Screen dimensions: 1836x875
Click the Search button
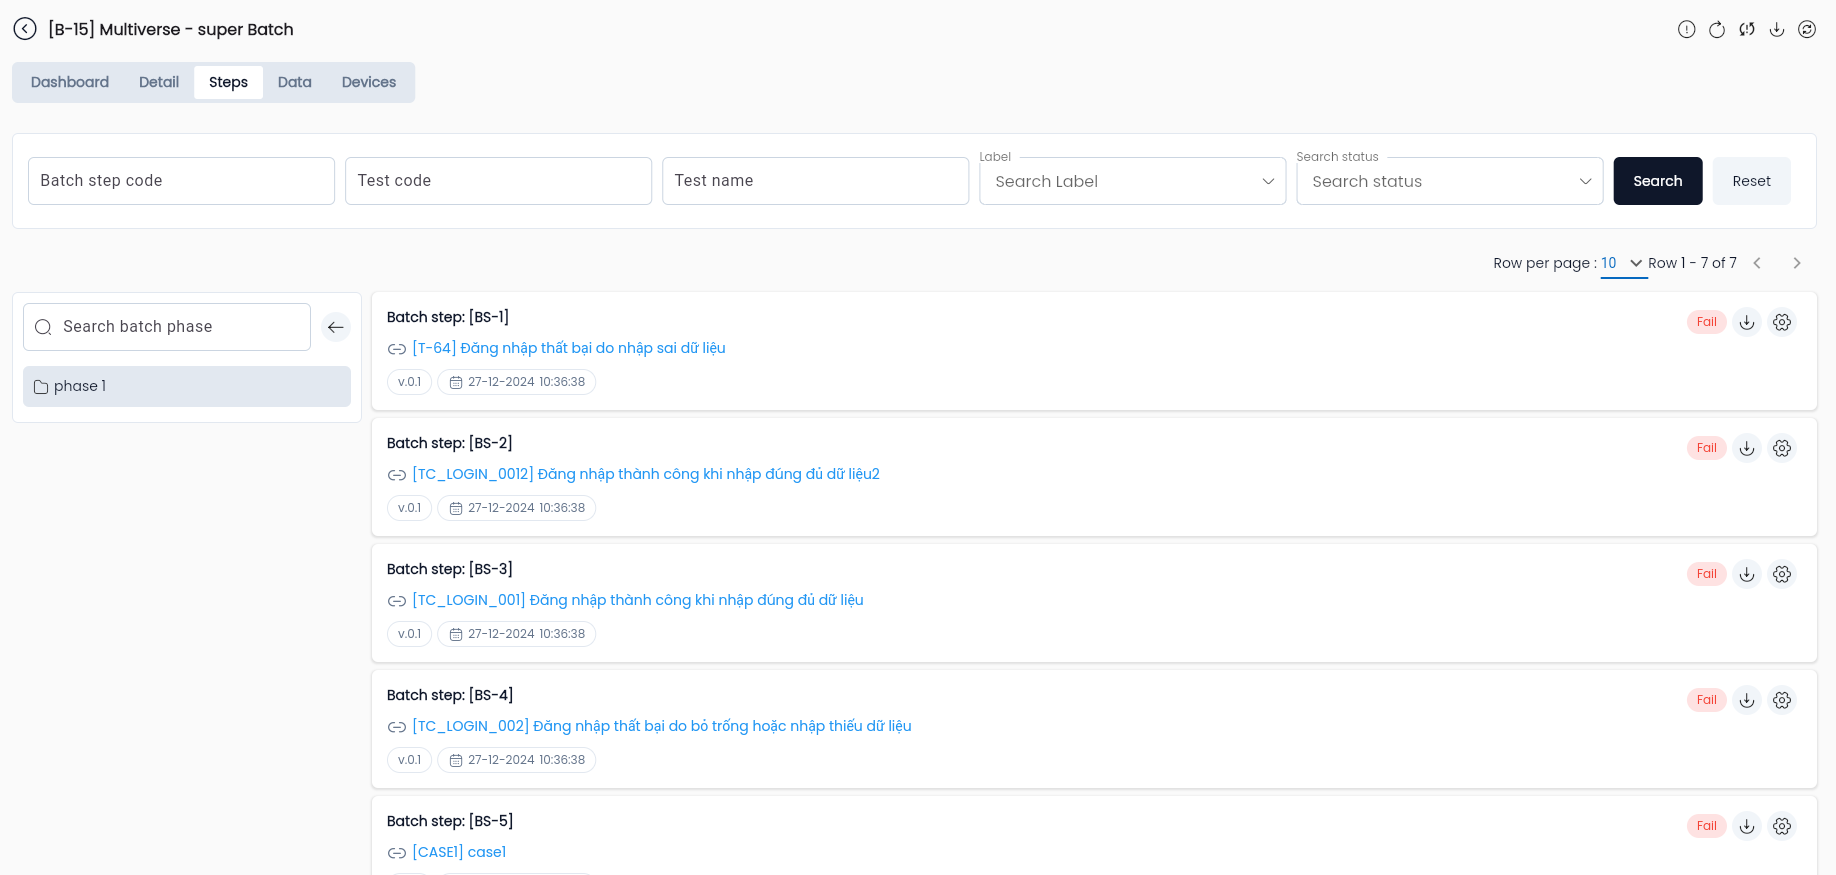click(1658, 181)
